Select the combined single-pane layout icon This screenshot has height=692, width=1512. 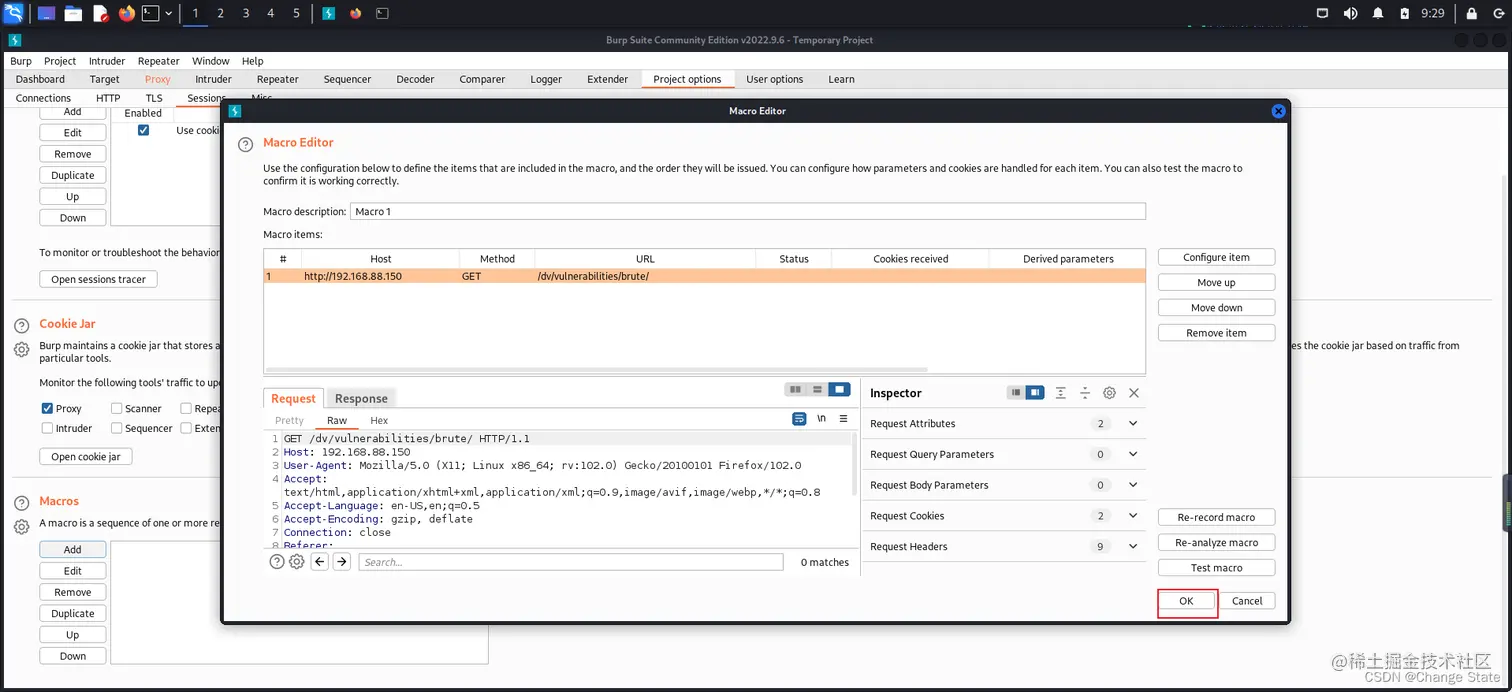[x=839, y=389]
